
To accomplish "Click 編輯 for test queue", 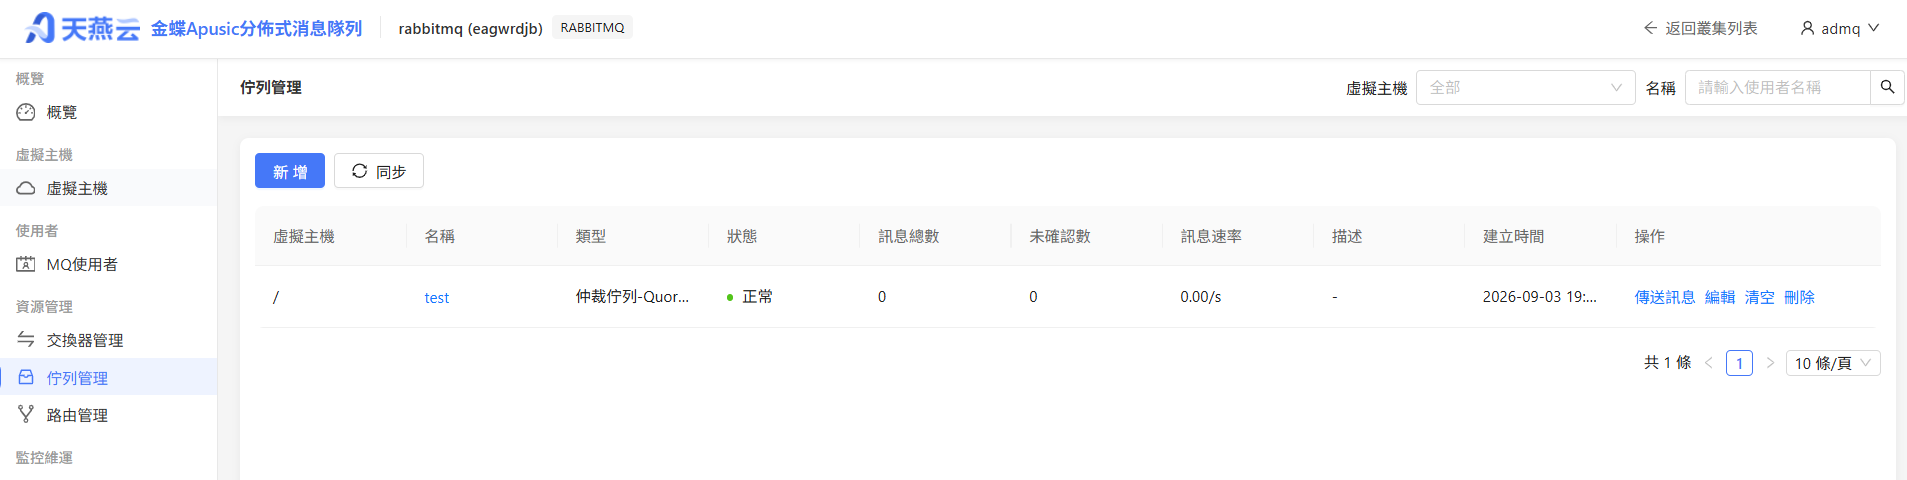I will click(x=1719, y=297).
